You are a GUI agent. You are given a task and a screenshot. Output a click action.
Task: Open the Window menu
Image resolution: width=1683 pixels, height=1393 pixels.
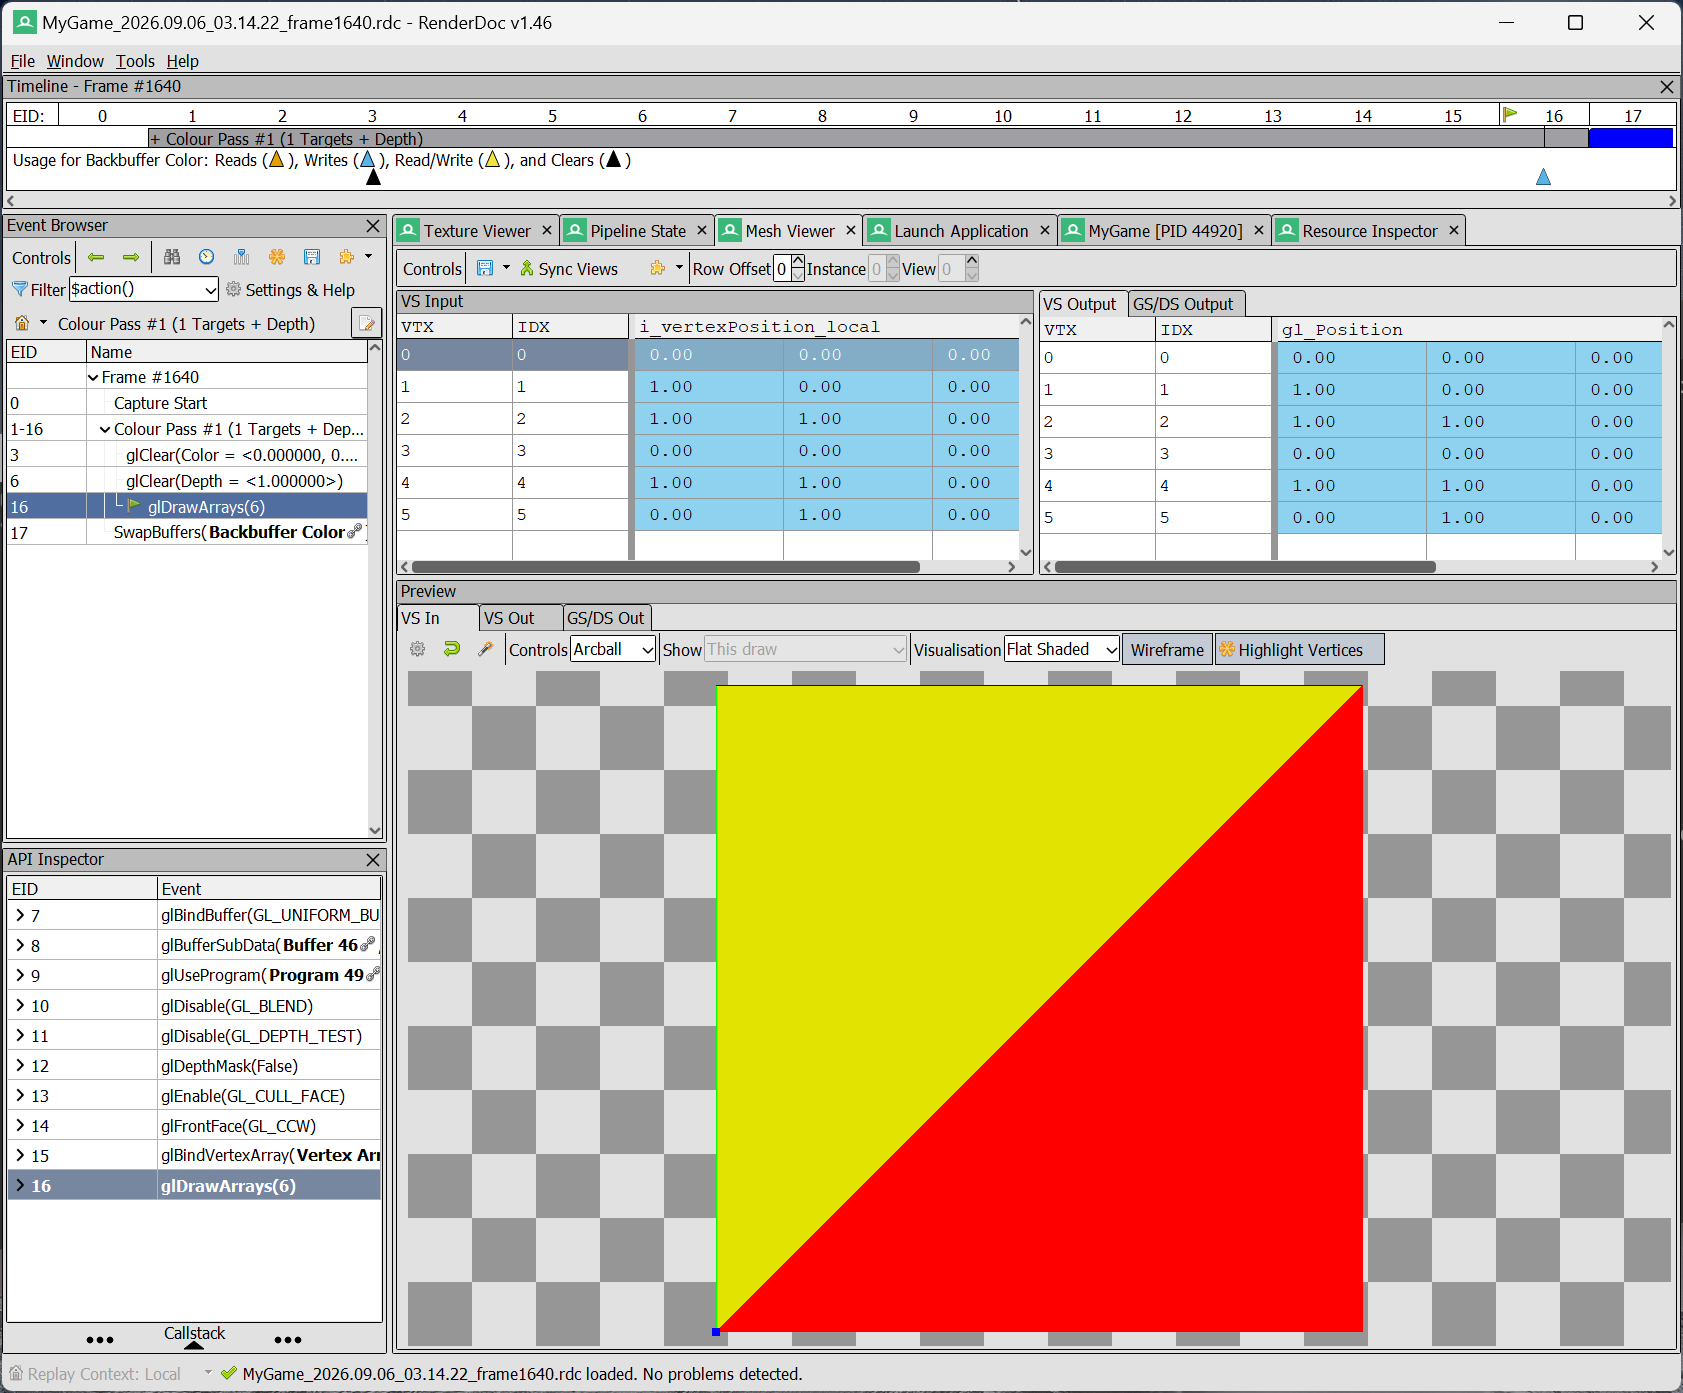tap(75, 61)
